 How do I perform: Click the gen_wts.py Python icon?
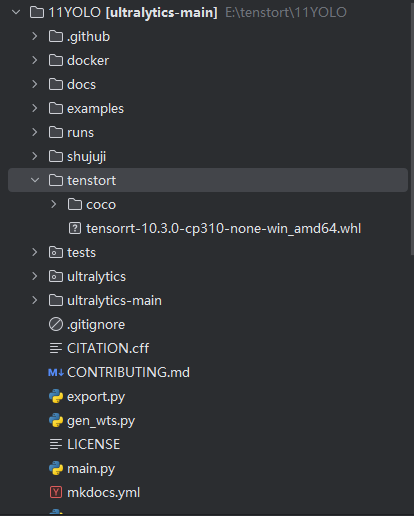pos(56,420)
